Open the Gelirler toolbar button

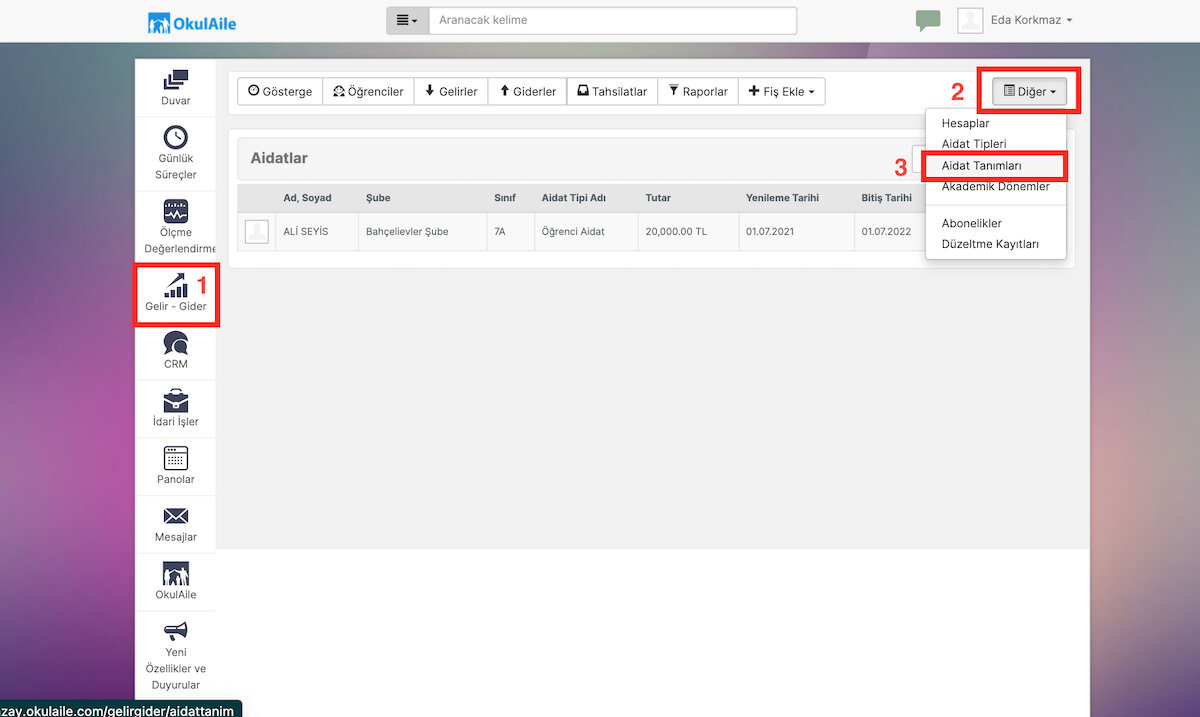click(451, 91)
